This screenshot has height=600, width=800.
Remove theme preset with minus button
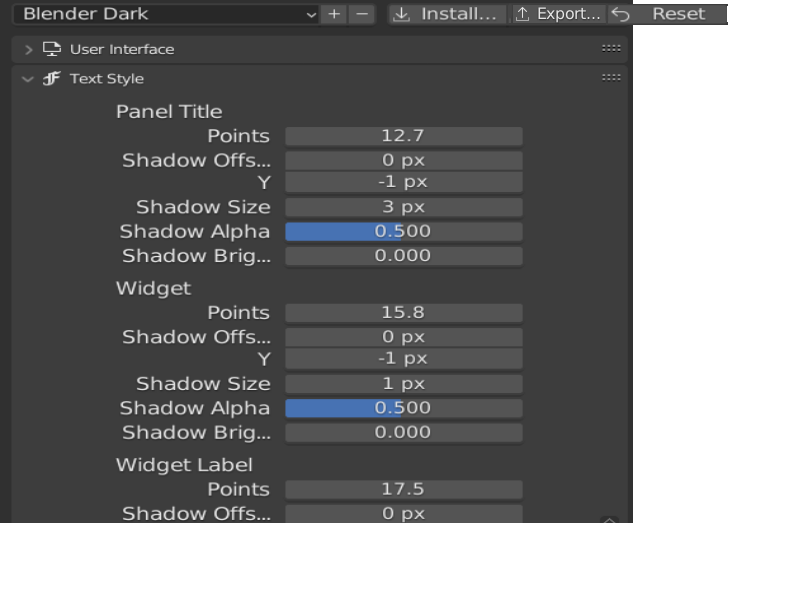pos(362,14)
